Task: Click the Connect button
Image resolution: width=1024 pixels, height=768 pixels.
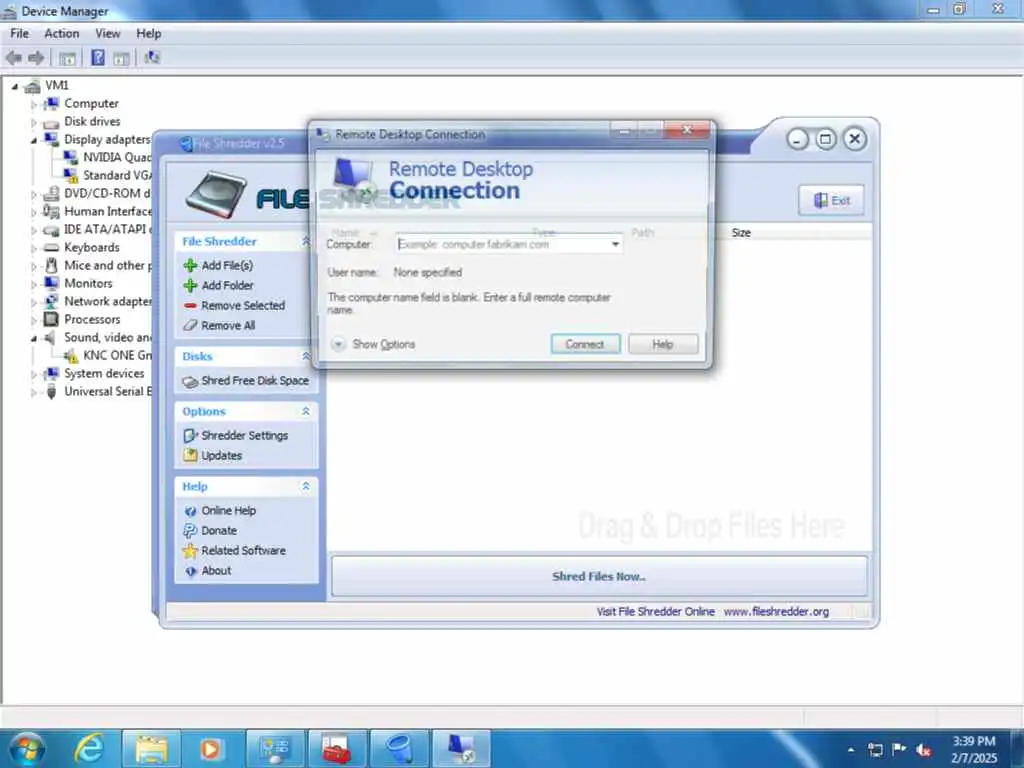Action: click(x=585, y=344)
